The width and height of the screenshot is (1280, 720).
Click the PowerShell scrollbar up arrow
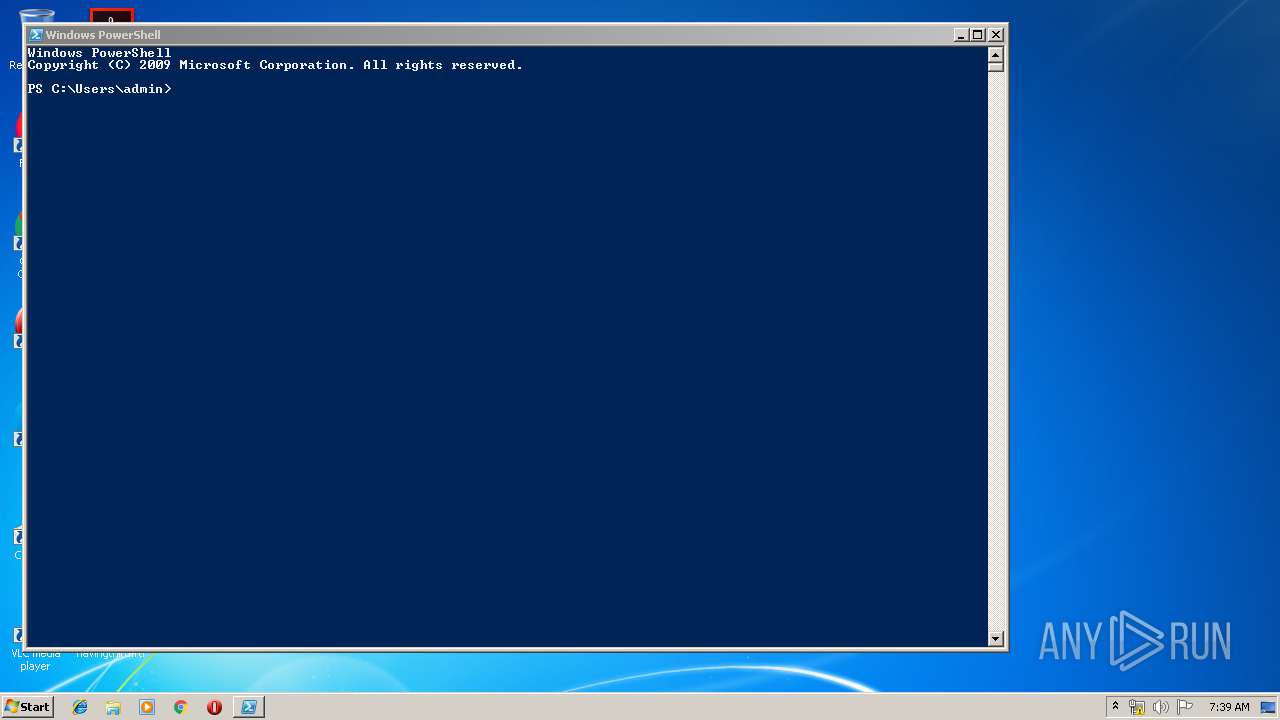[x=995, y=54]
